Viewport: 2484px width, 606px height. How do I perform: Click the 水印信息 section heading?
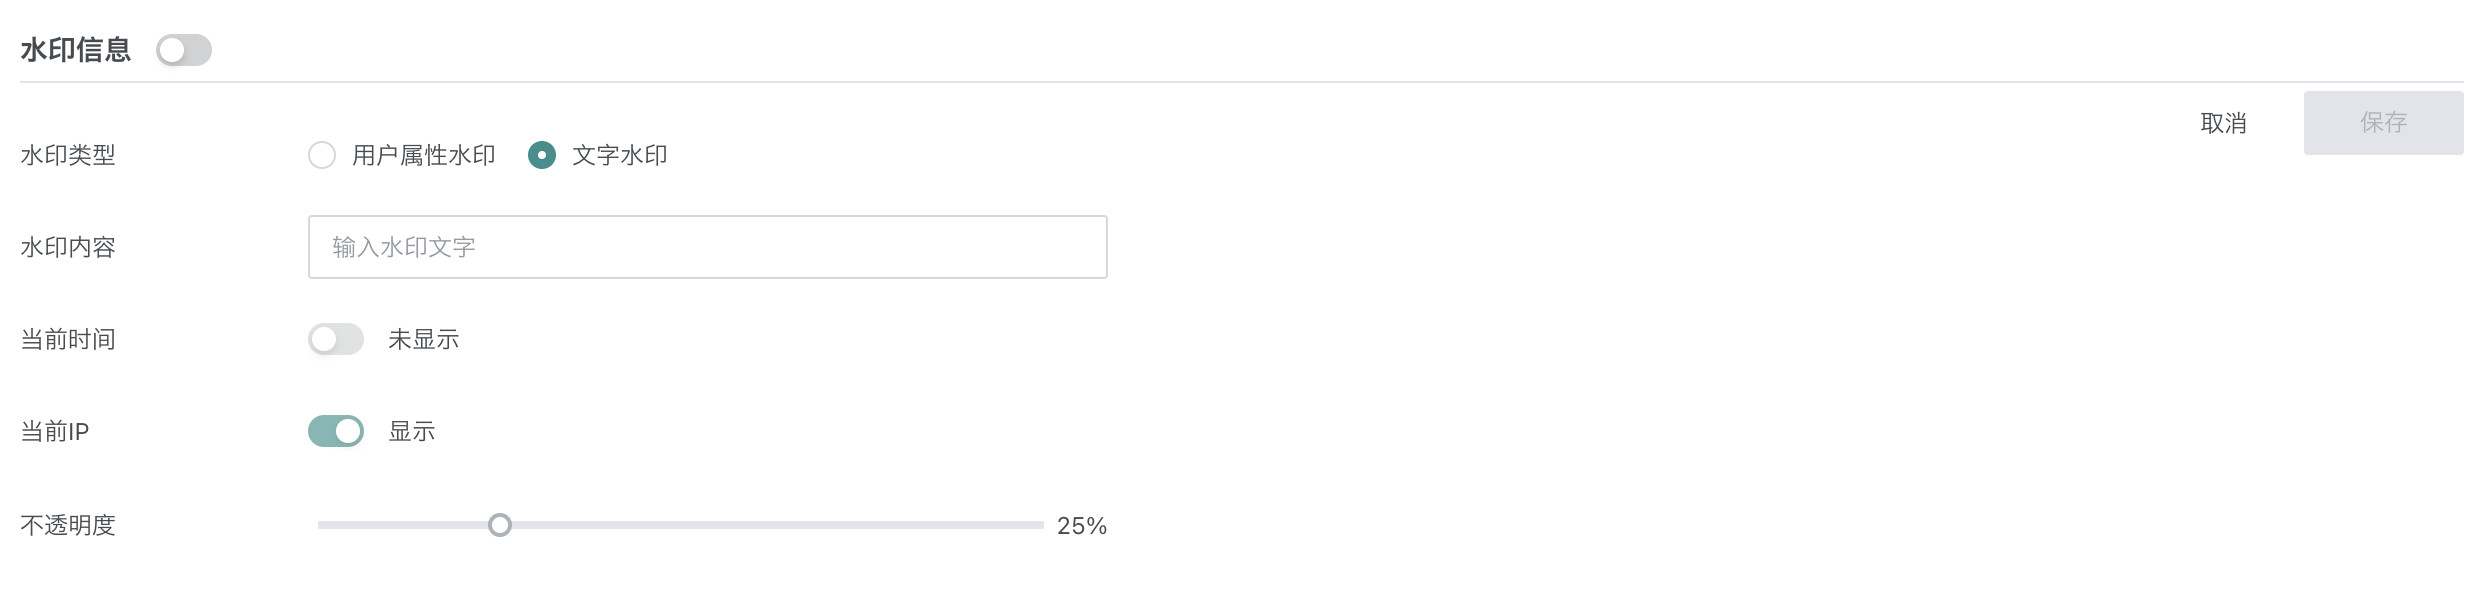point(76,50)
